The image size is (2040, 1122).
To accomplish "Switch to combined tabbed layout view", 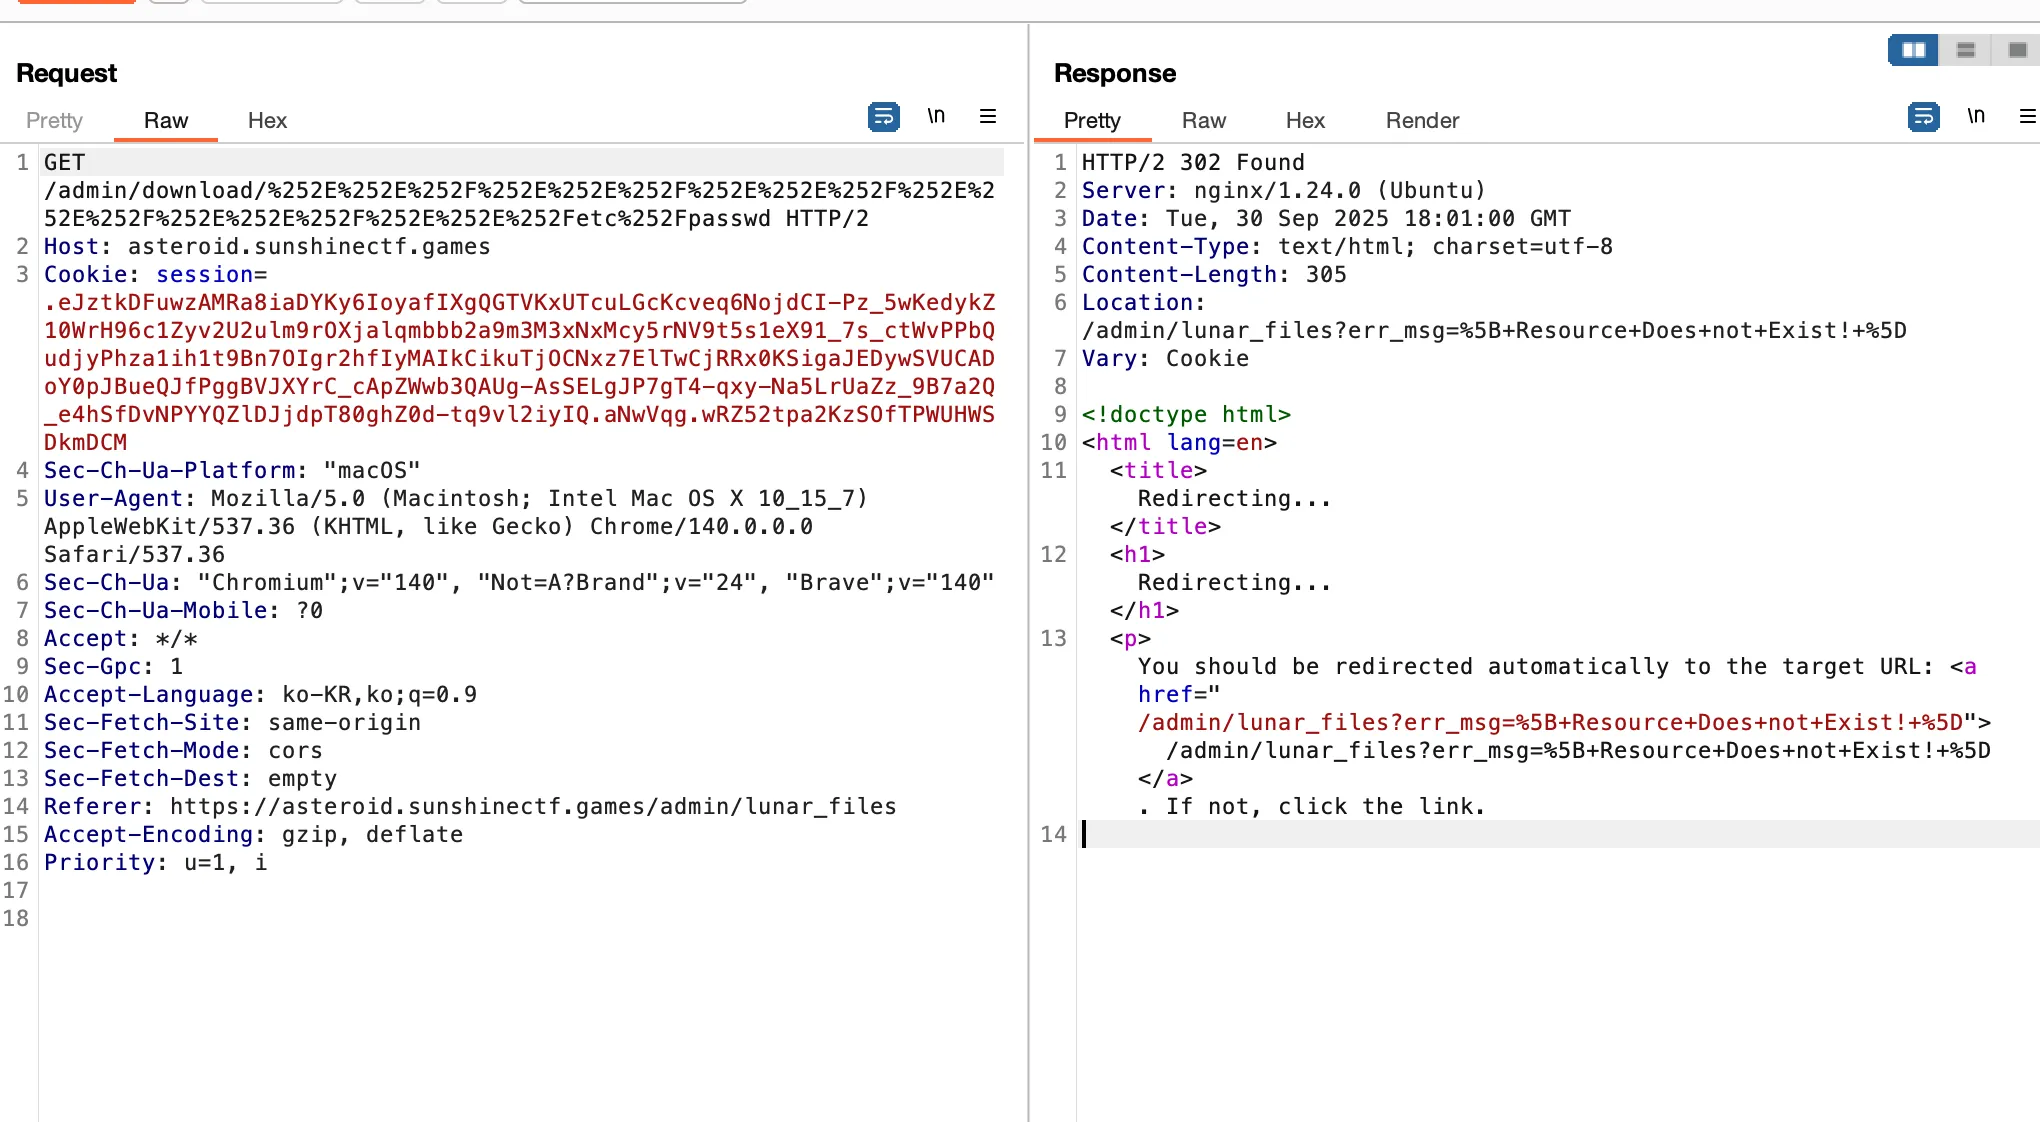I will [x=2017, y=50].
